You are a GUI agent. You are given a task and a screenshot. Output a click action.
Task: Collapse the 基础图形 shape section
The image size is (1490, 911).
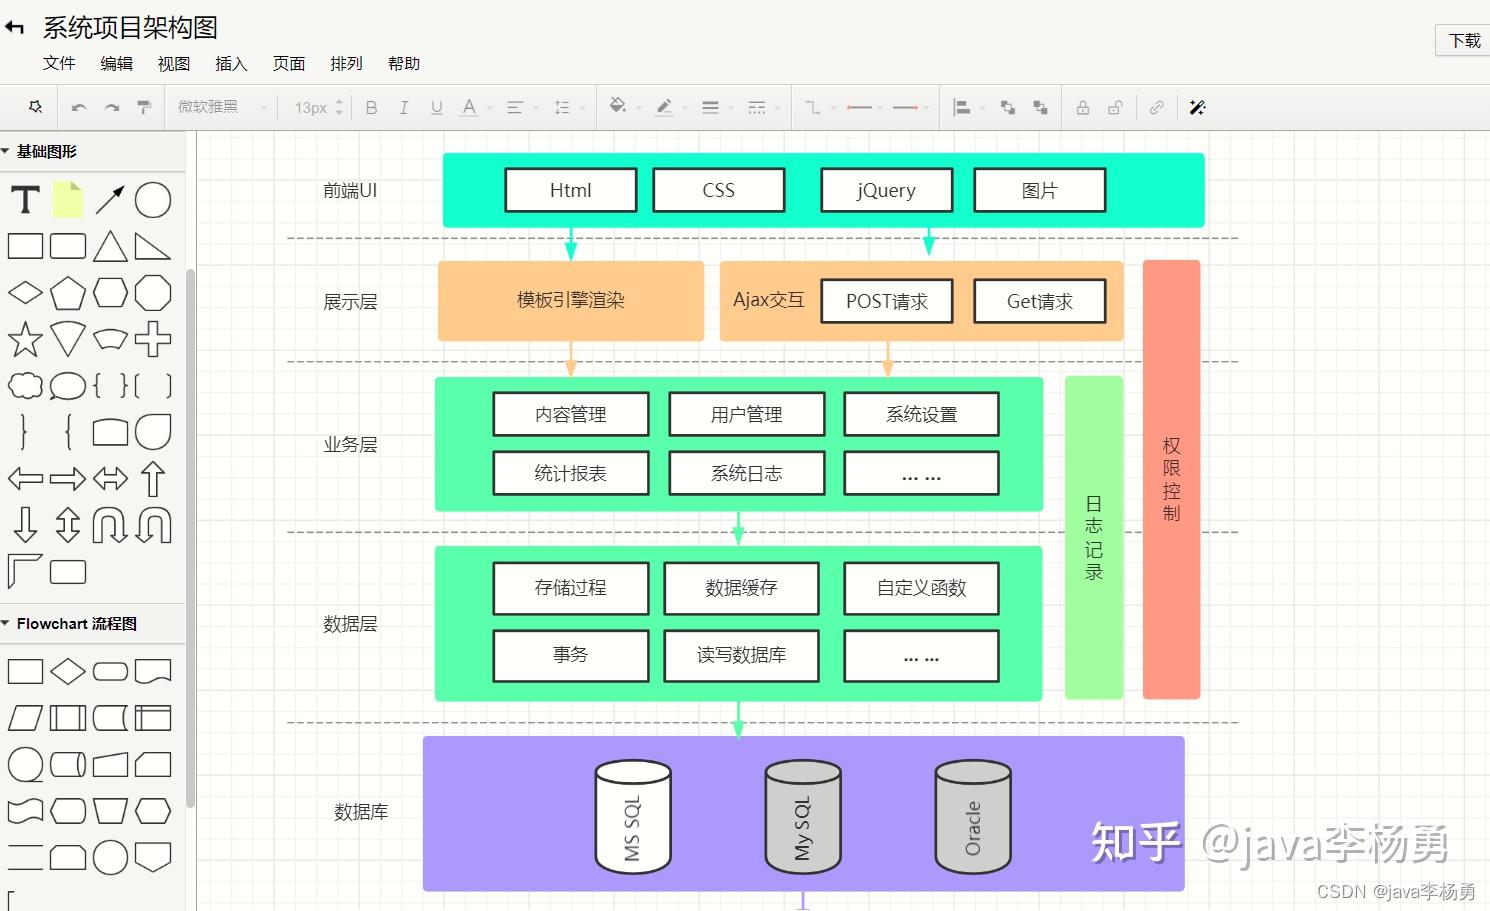pyautogui.click(x=10, y=151)
